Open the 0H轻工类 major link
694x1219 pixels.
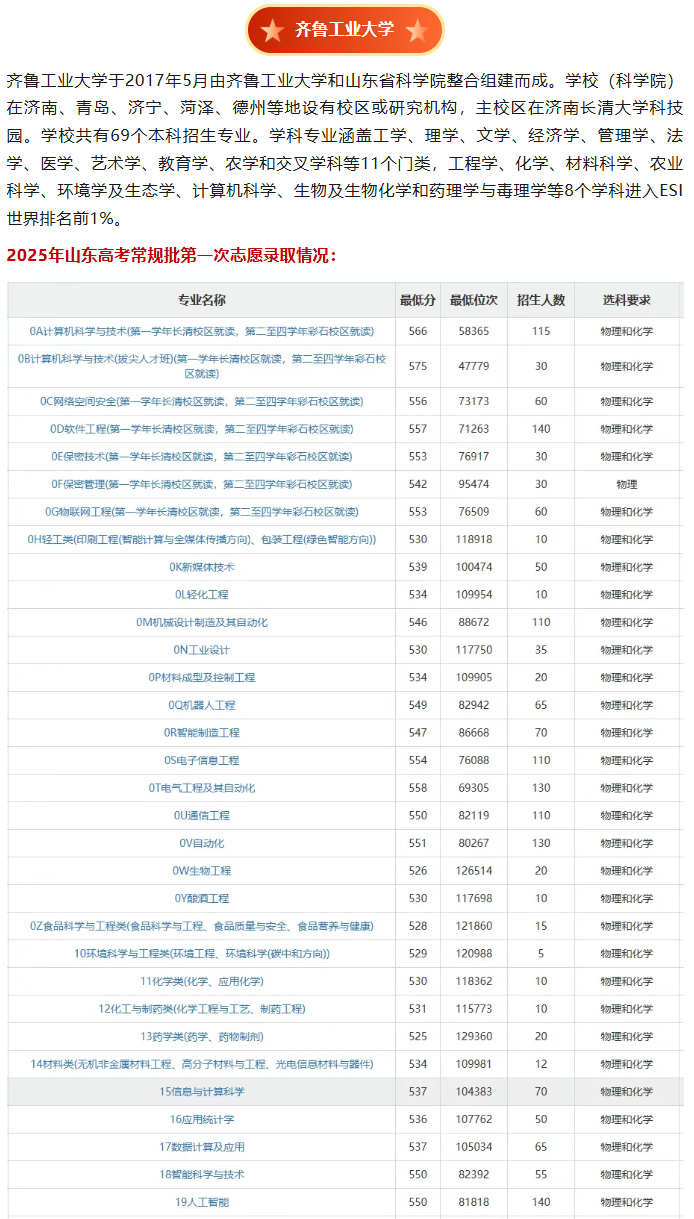click(202, 539)
